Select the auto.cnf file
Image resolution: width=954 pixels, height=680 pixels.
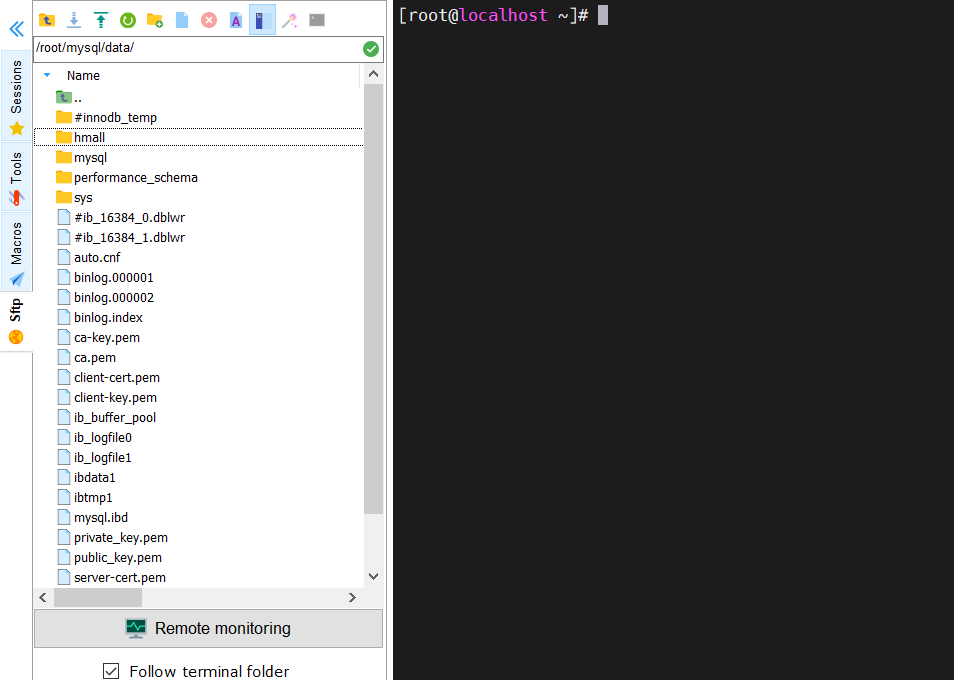(x=89, y=257)
